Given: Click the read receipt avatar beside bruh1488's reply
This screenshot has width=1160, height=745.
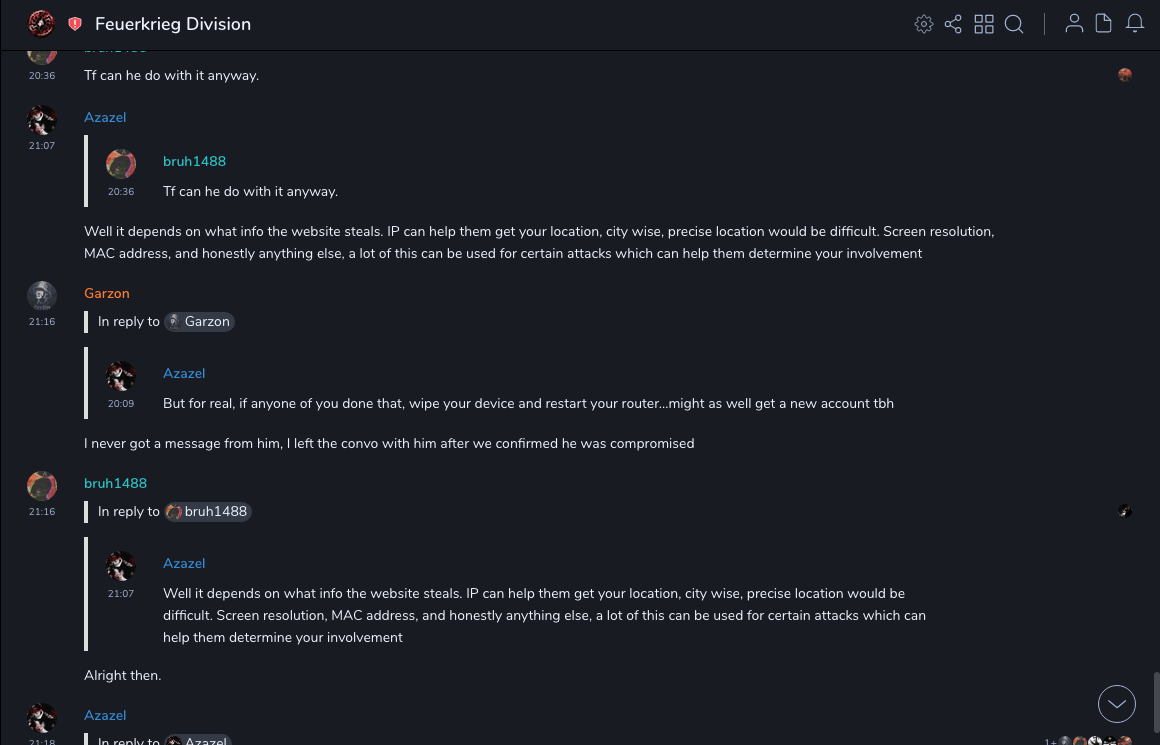Looking at the screenshot, I should click(x=1125, y=511).
